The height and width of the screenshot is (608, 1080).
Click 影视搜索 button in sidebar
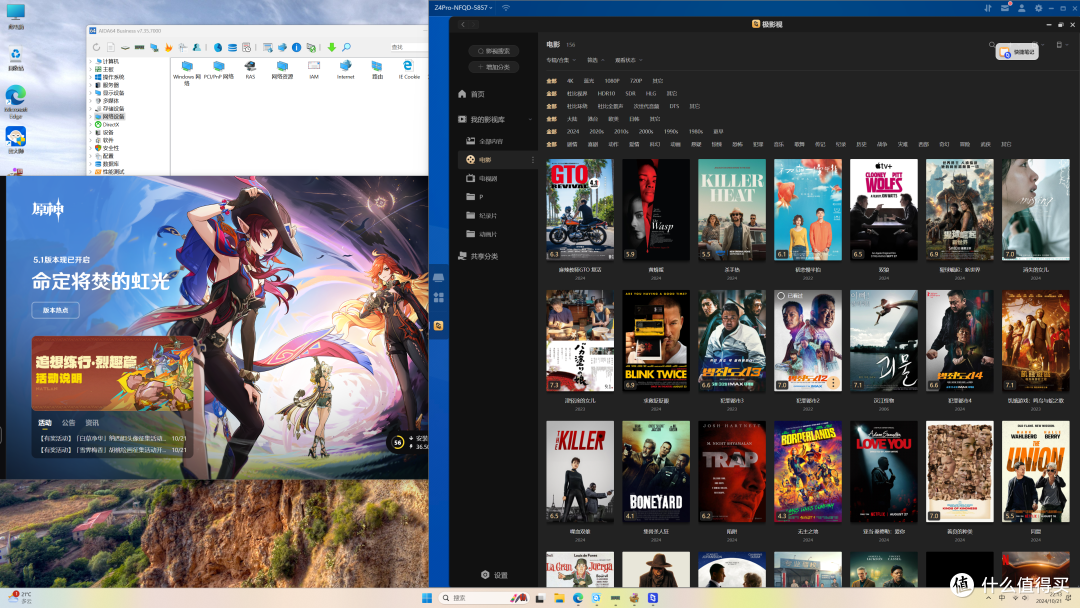coord(494,51)
